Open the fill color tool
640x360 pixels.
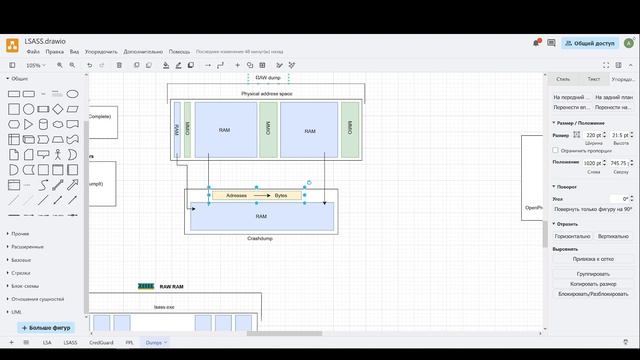(166, 65)
